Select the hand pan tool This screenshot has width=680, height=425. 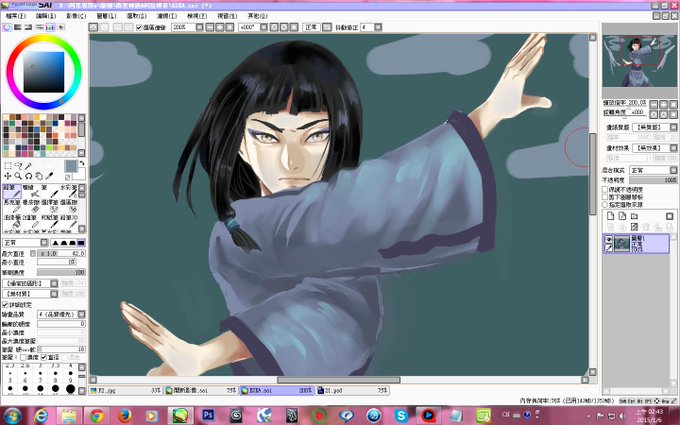[x=39, y=176]
